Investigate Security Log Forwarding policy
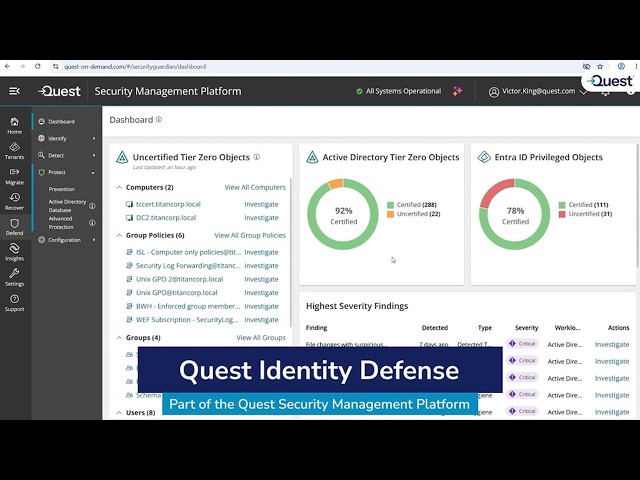The width and height of the screenshot is (640, 480). (261, 266)
